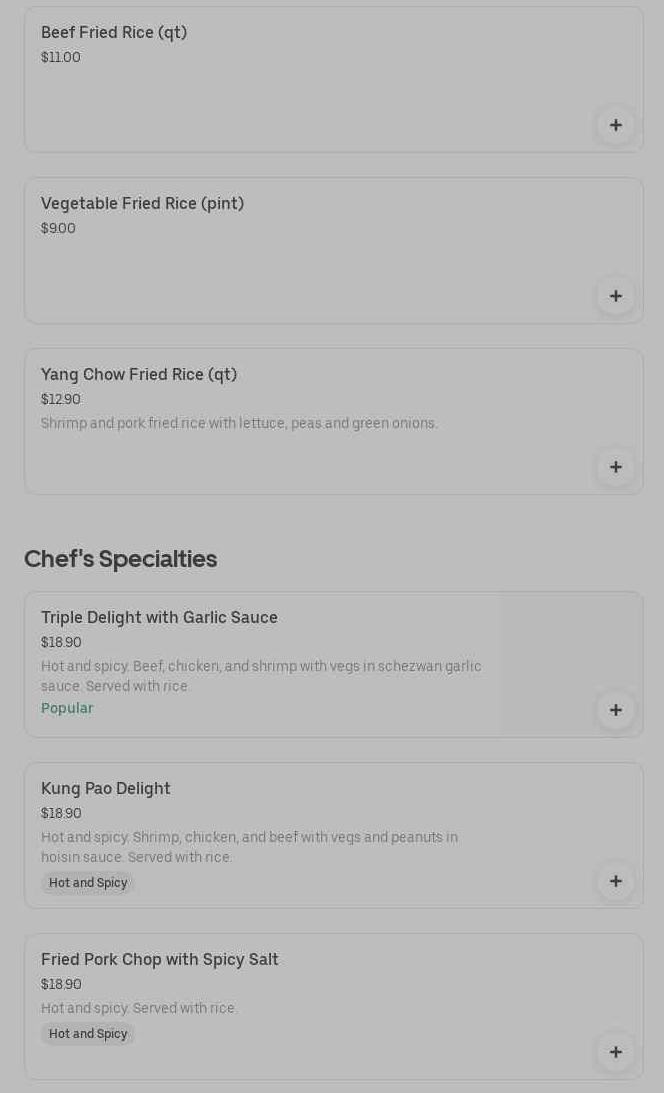Image resolution: width=664 pixels, height=1093 pixels.
Task: Click the $11.00 price of Beef Fried Rice
Action: (x=61, y=57)
